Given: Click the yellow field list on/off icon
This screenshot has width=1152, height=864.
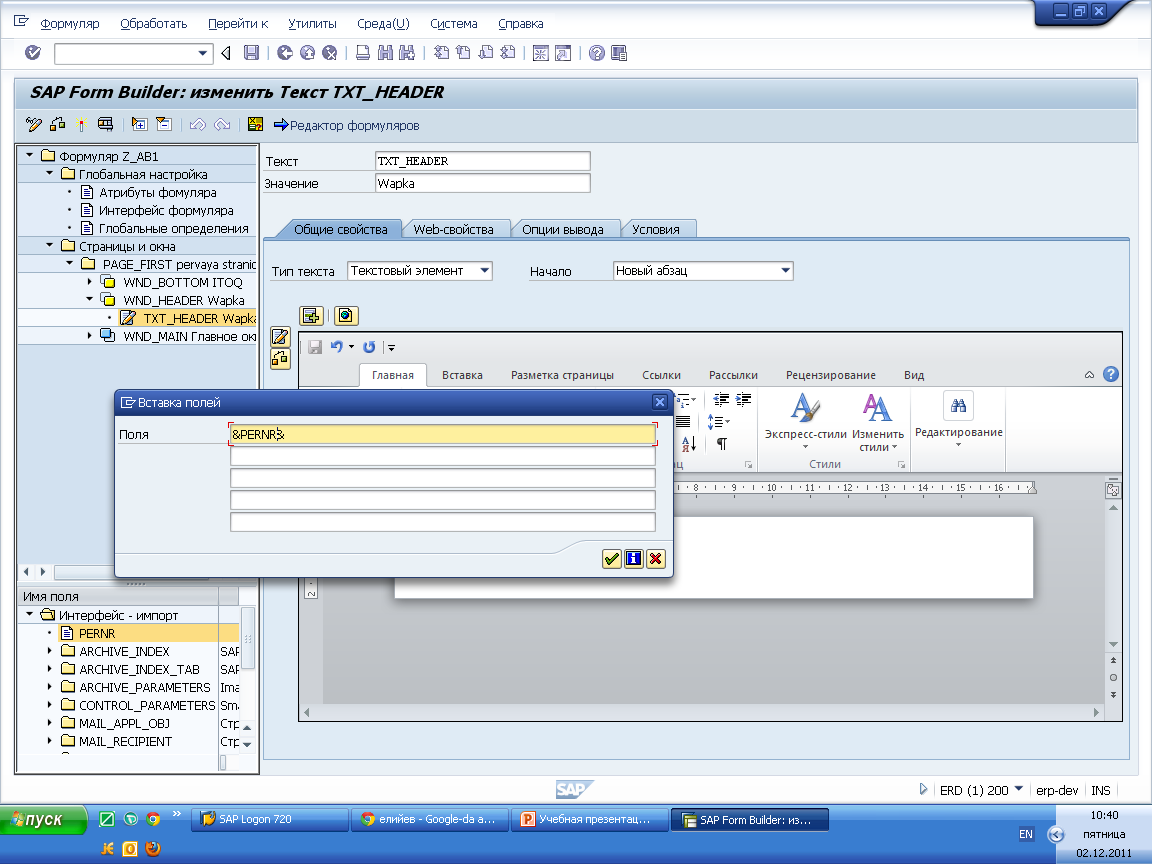Looking at the screenshot, I should pos(255,124).
